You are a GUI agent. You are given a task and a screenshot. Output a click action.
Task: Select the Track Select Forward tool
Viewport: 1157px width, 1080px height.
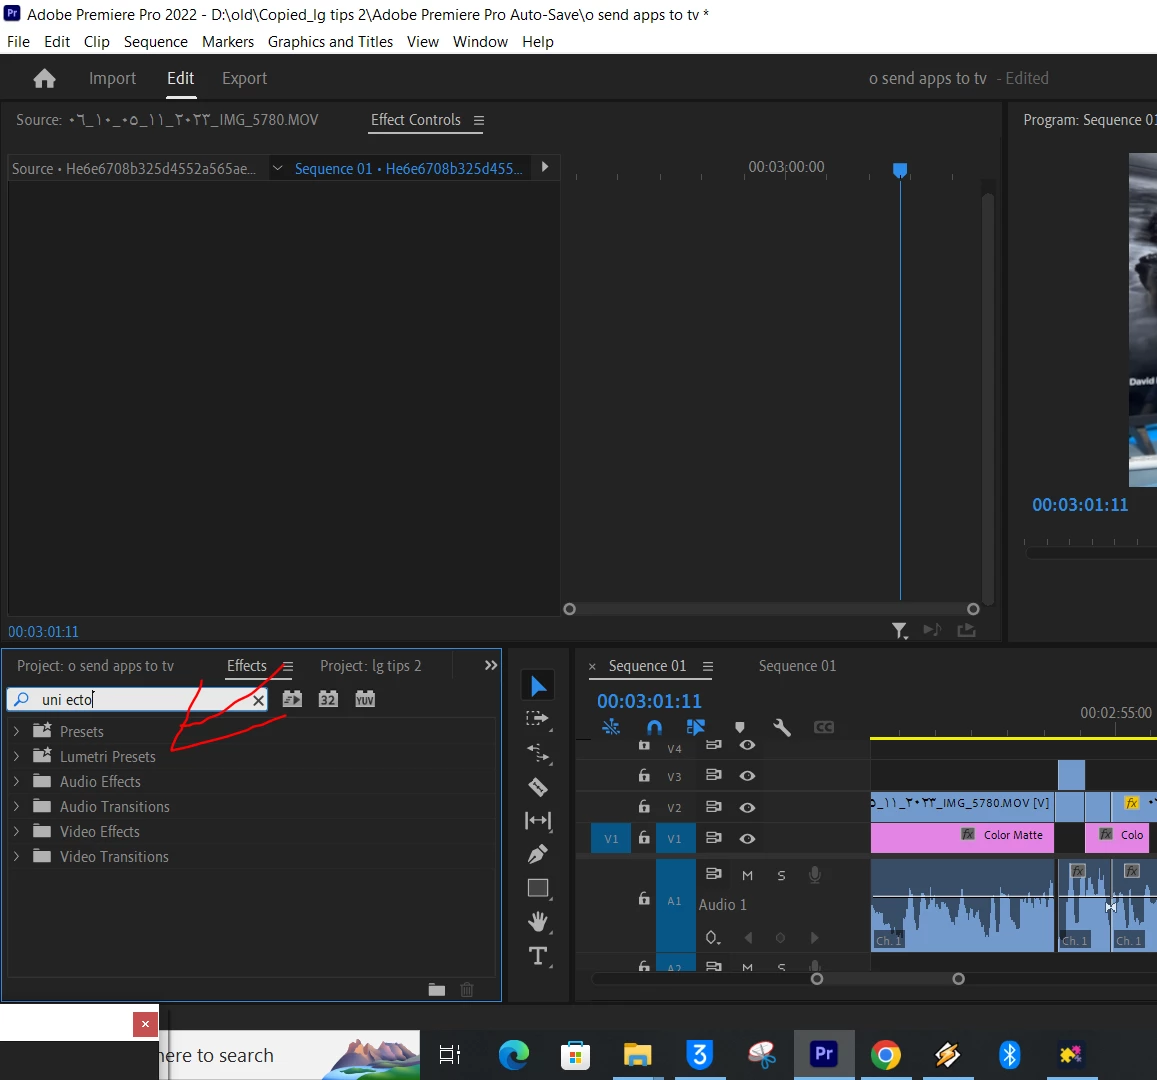[x=538, y=719]
